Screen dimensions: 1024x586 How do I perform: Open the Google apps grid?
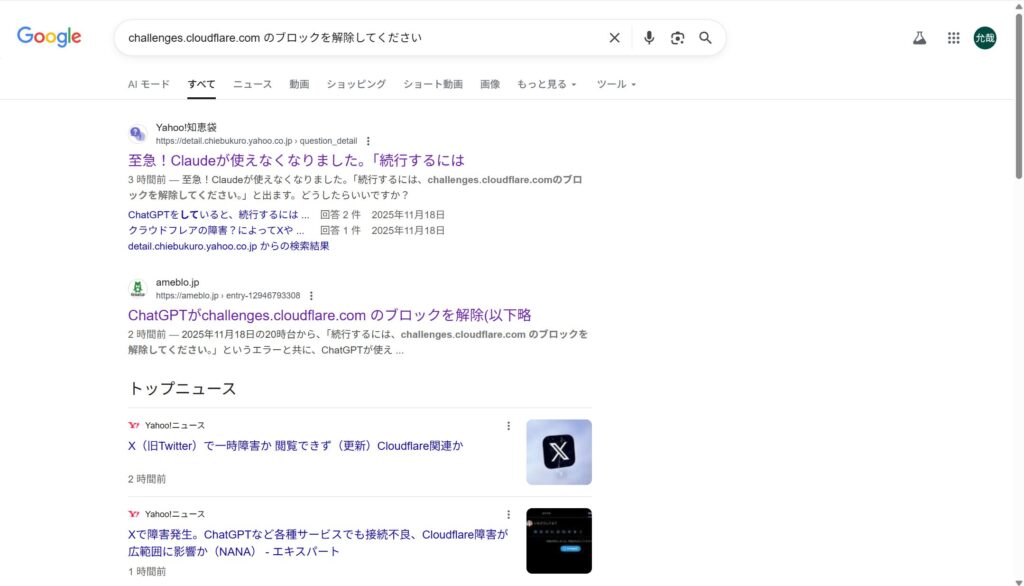953,38
